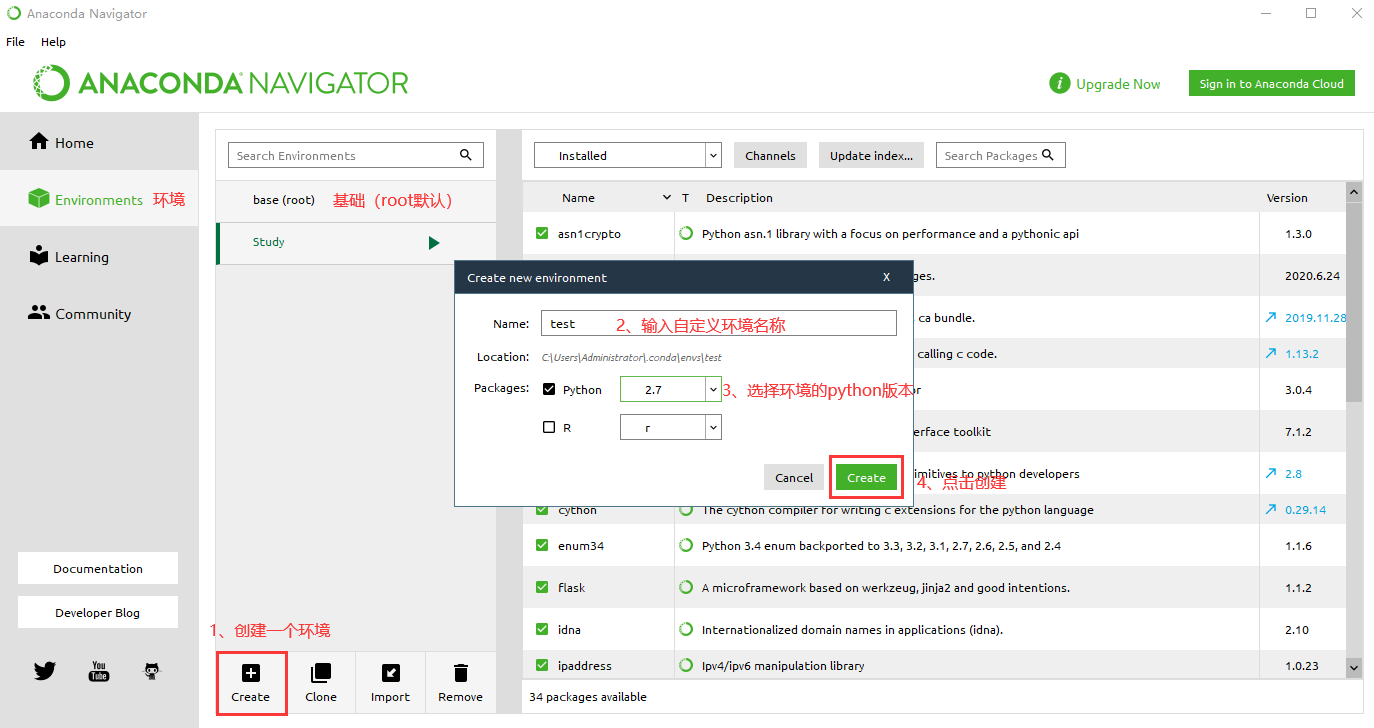Click the green Create button in dialog
This screenshot has height=728, width=1374.
pos(866,477)
